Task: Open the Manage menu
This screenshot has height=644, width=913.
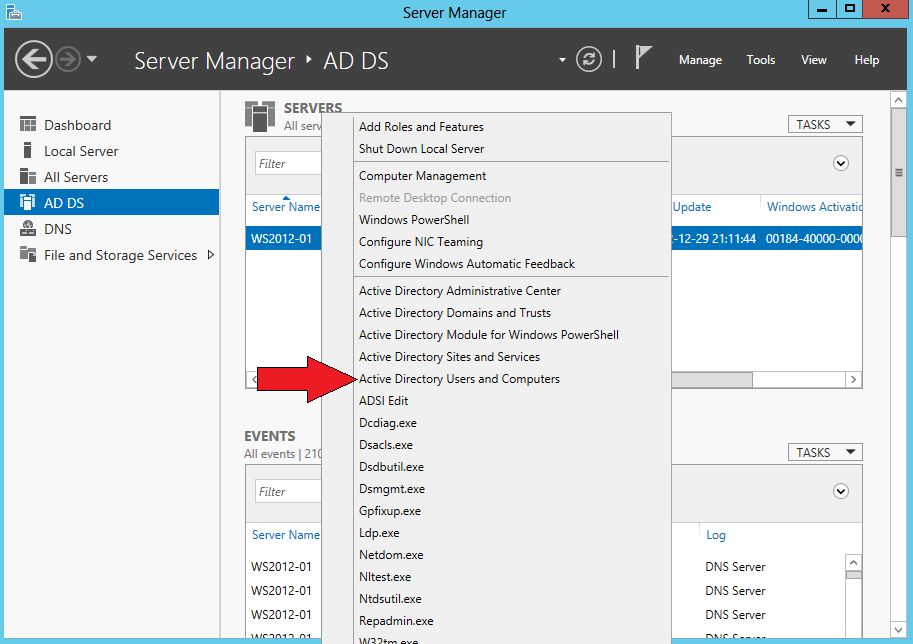Action: (700, 60)
